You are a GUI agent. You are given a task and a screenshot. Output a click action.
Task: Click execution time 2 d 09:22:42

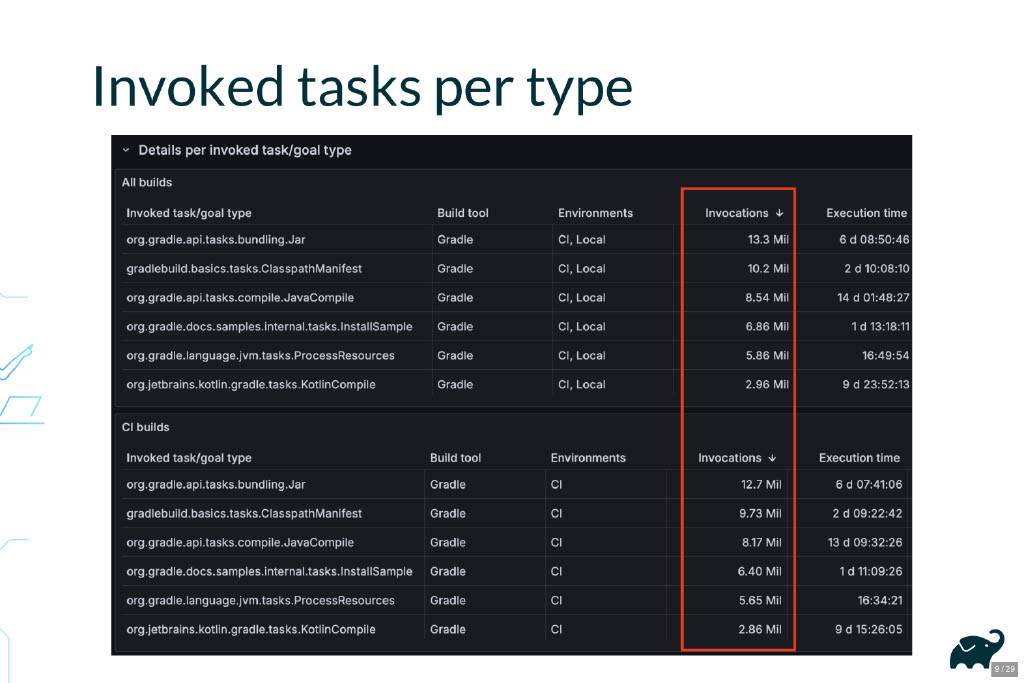tap(867, 513)
